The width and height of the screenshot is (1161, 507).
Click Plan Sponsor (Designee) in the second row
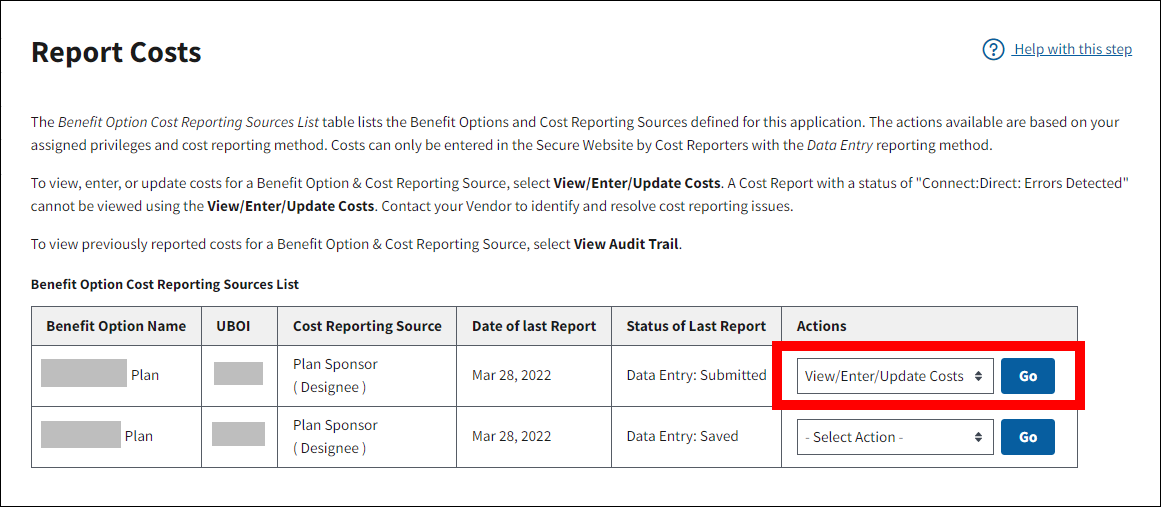[x=335, y=437]
